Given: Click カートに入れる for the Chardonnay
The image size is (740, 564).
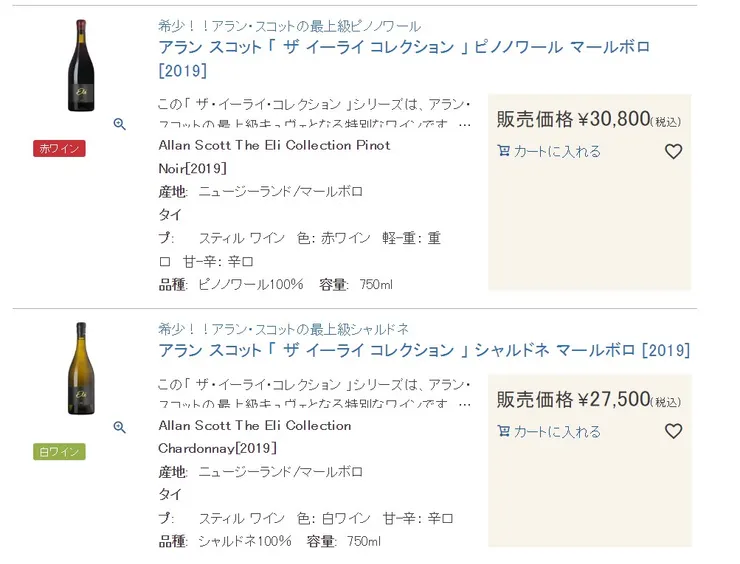Looking at the screenshot, I should pyautogui.click(x=557, y=432).
